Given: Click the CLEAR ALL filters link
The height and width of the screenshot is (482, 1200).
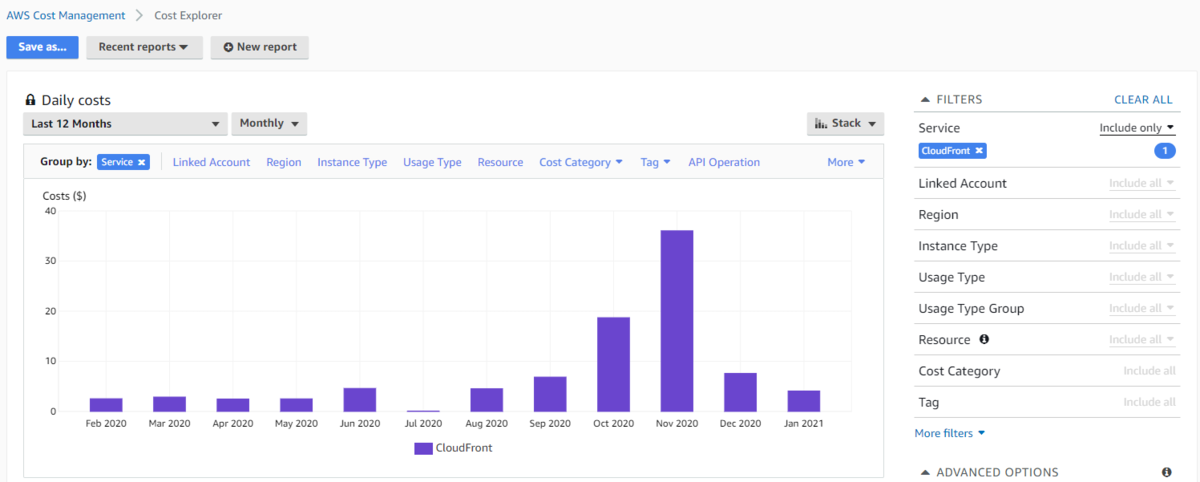Looking at the screenshot, I should 1143,100.
